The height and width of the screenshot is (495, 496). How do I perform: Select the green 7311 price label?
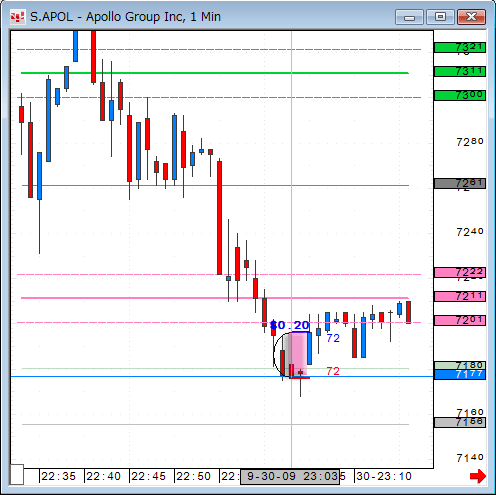coord(460,71)
